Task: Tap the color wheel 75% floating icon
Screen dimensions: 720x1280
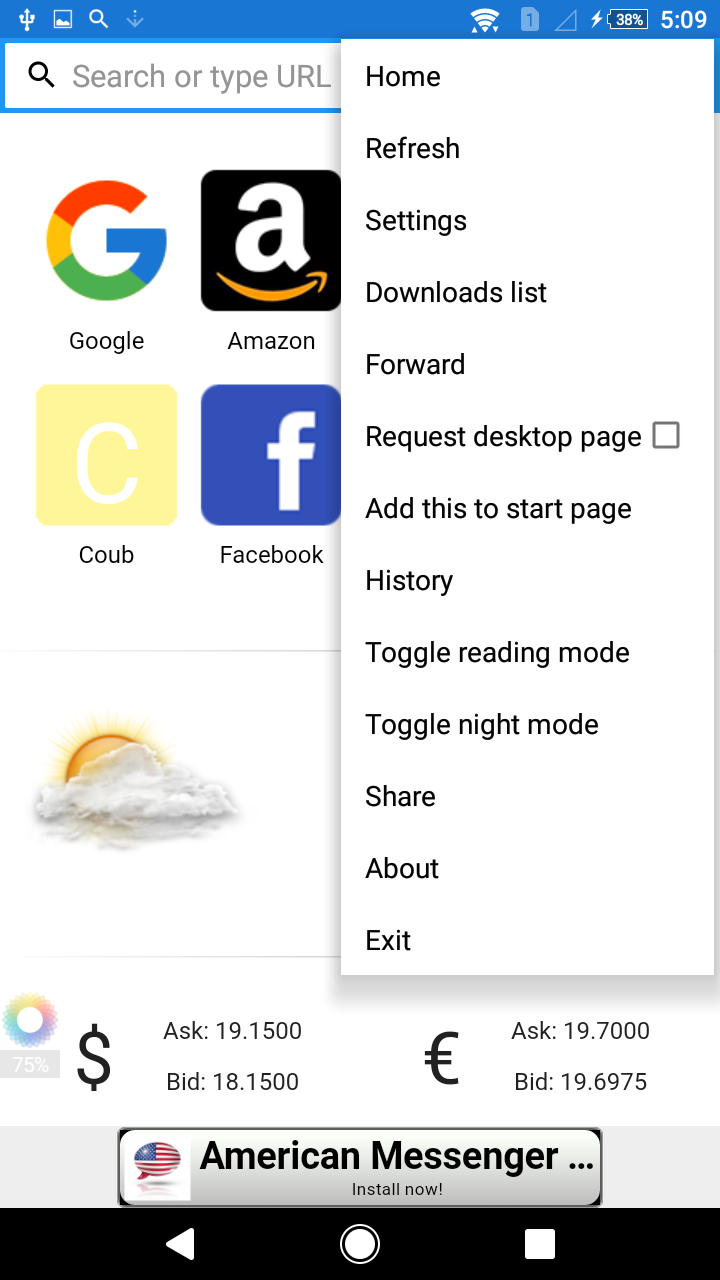Action: pyautogui.click(x=30, y=1022)
